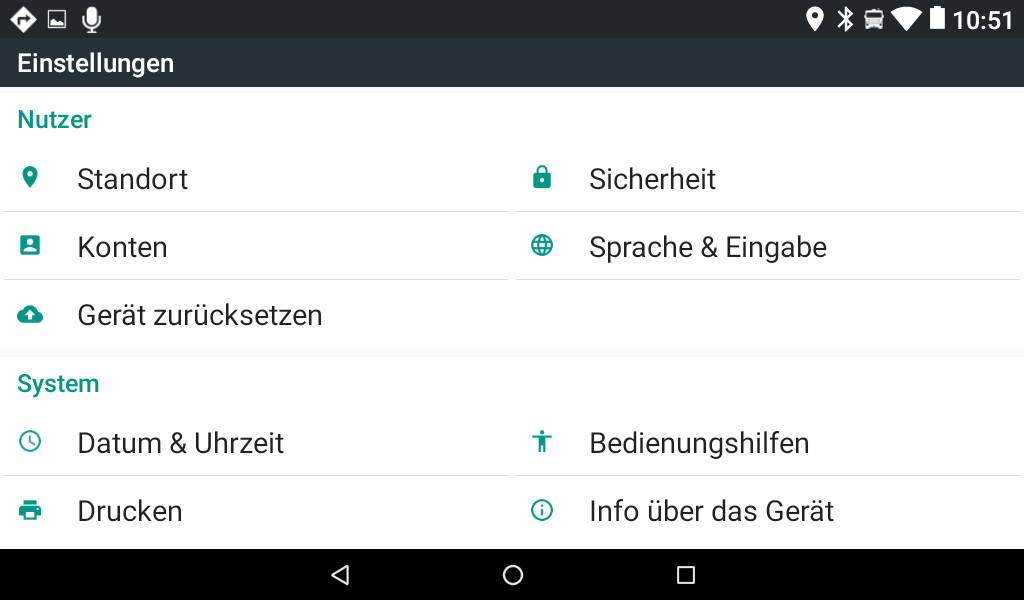
Task: Tap the Konten account icon
Action: pos(30,246)
